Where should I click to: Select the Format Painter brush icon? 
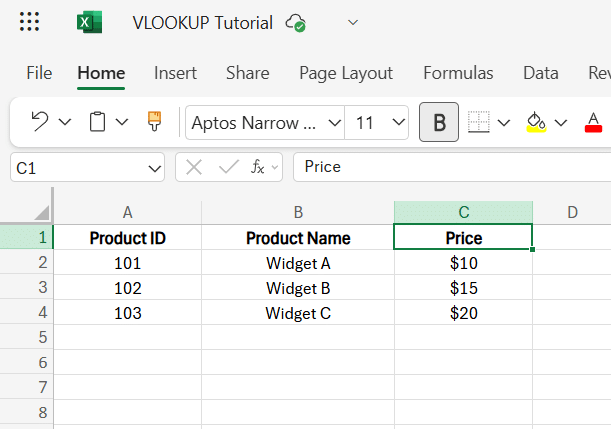point(154,122)
